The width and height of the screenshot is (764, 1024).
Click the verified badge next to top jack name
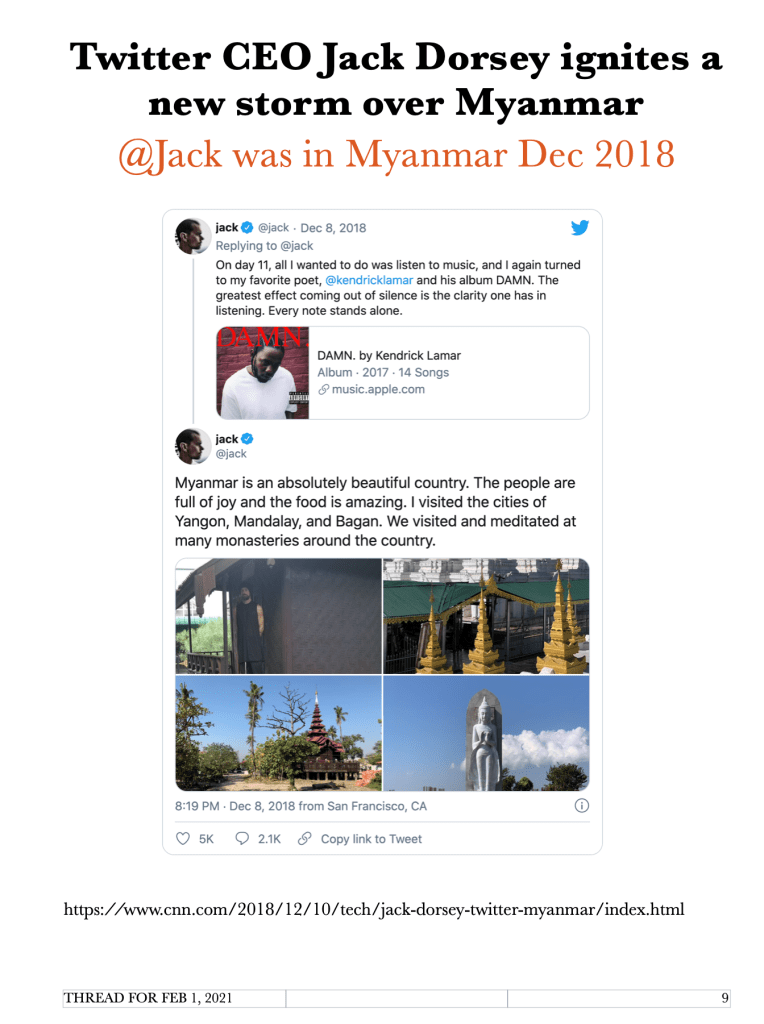click(247, 227)
